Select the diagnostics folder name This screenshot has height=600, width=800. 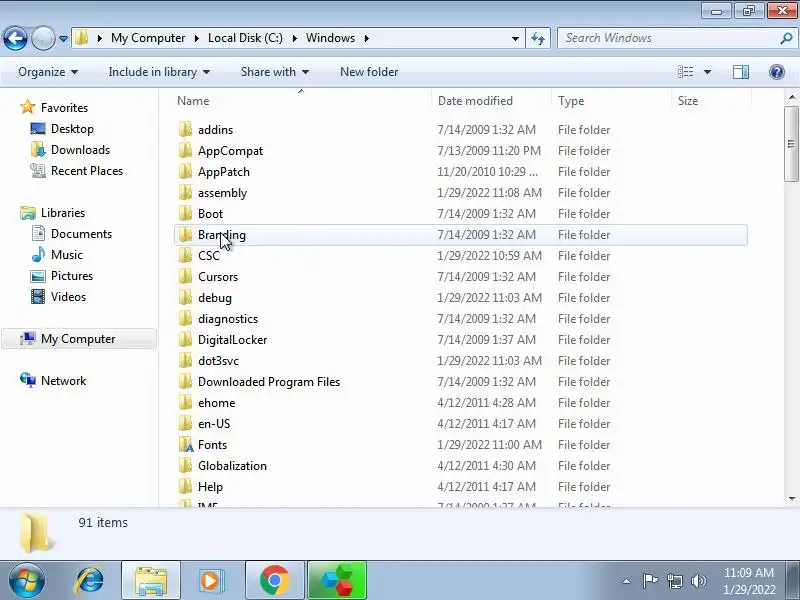228,319
